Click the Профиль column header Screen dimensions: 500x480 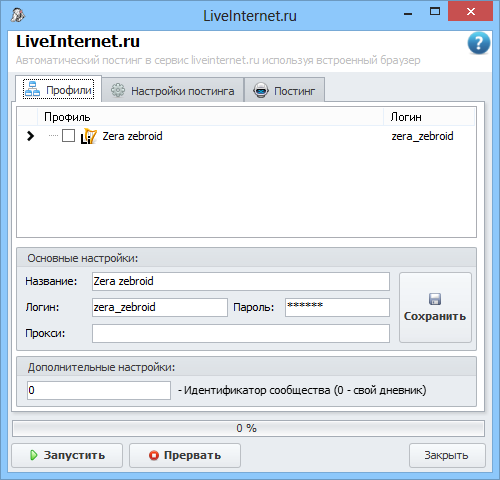[x=210, y=117]
